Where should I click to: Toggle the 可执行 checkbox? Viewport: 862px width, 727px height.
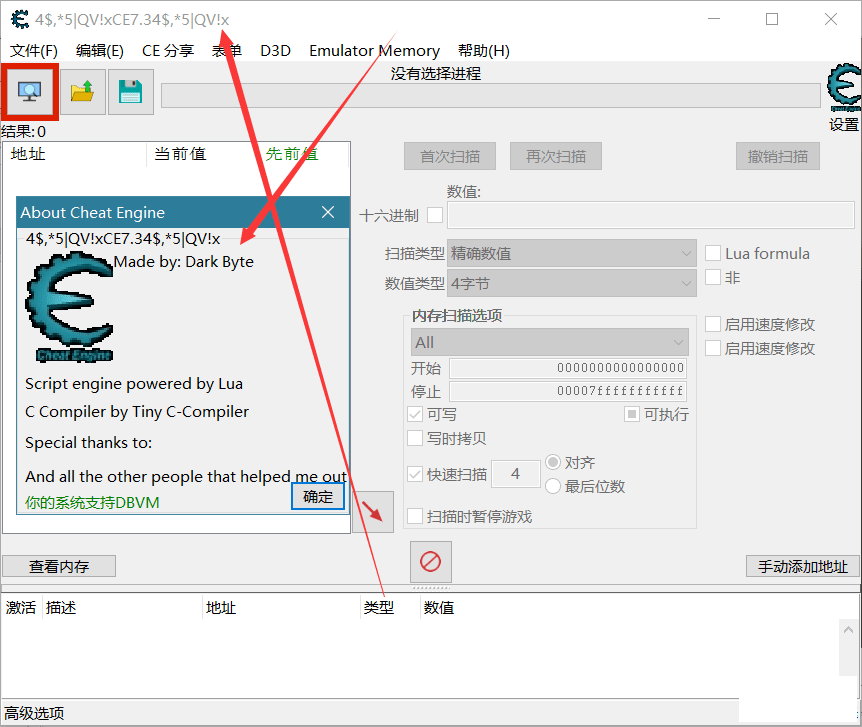pos(632,414)
